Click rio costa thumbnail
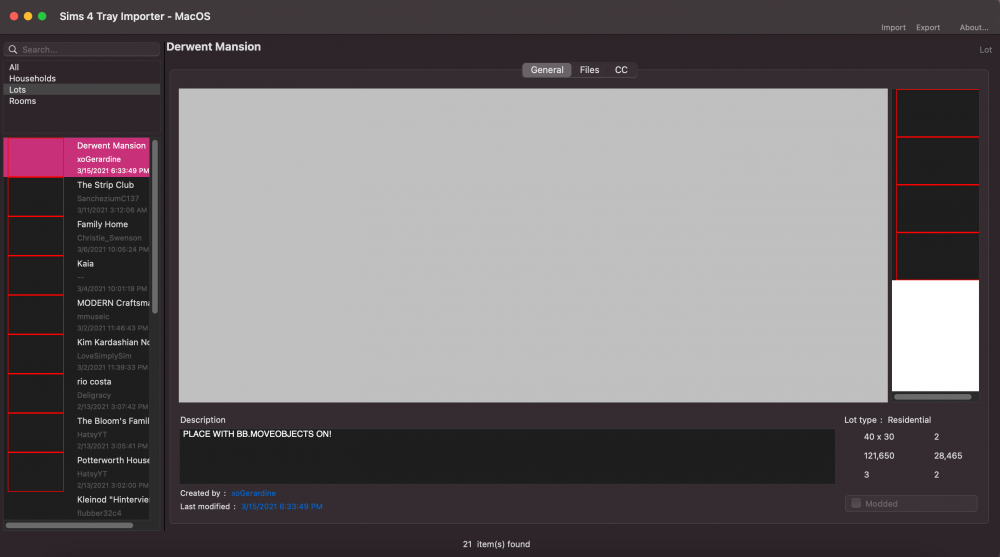The image size is (1000, 557). 36,394
